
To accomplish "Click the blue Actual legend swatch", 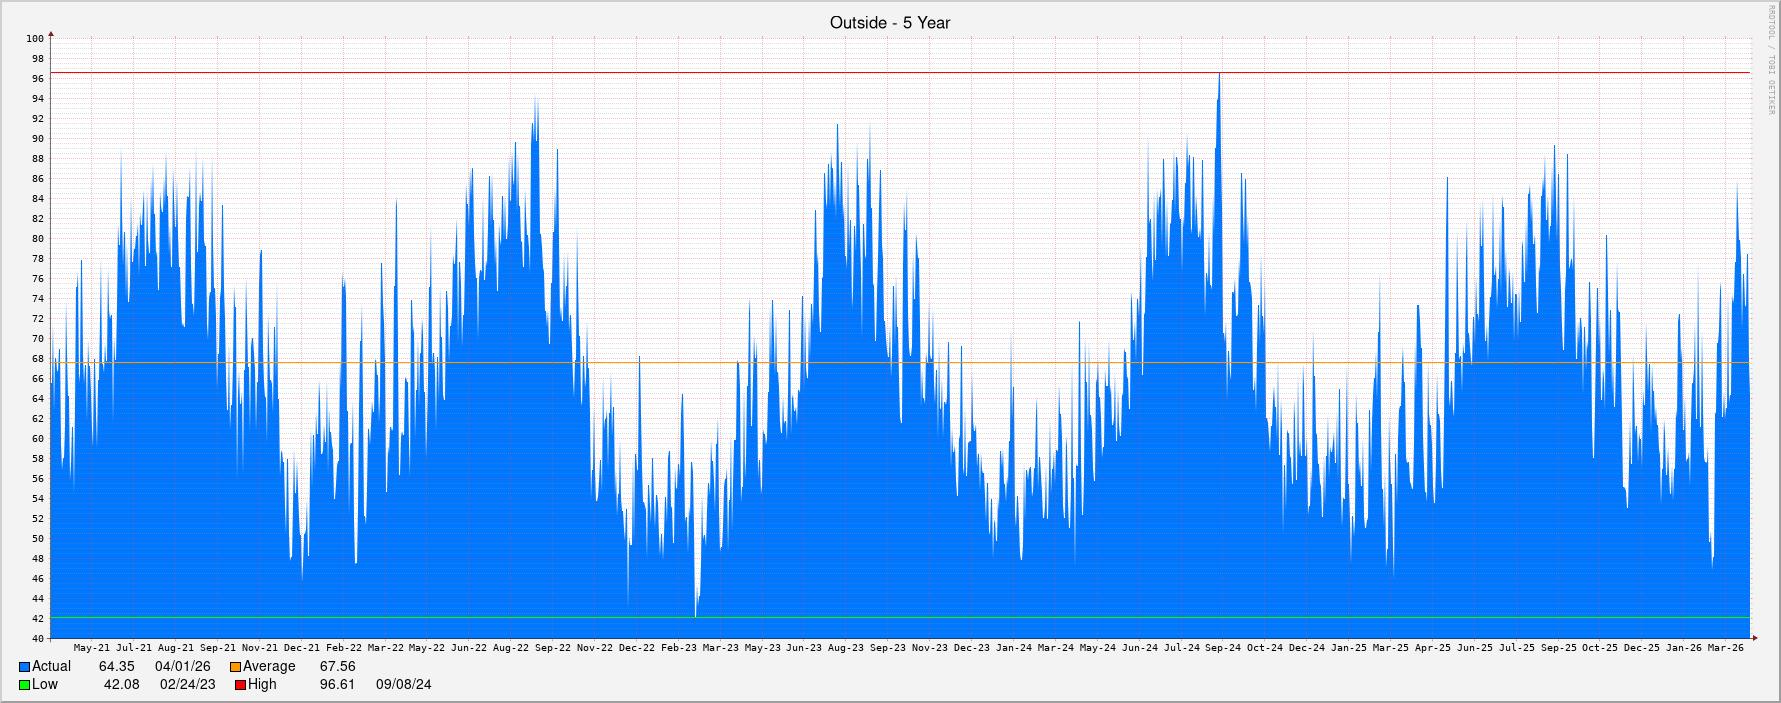I will click(24, 667).
